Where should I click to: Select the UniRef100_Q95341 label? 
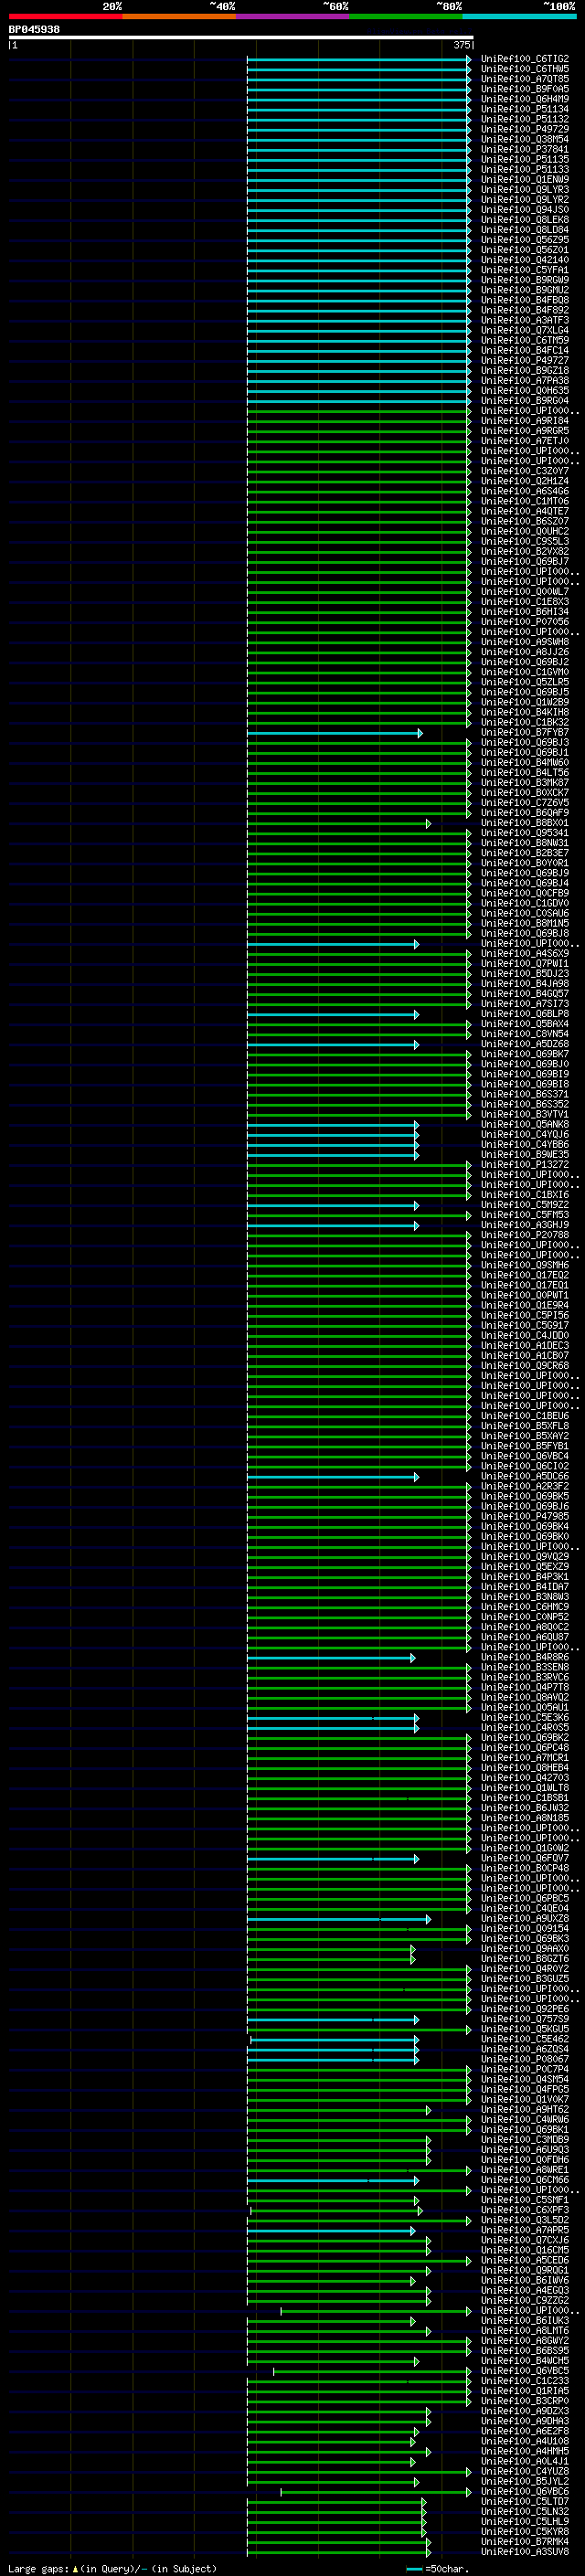[x=525, y=833]
